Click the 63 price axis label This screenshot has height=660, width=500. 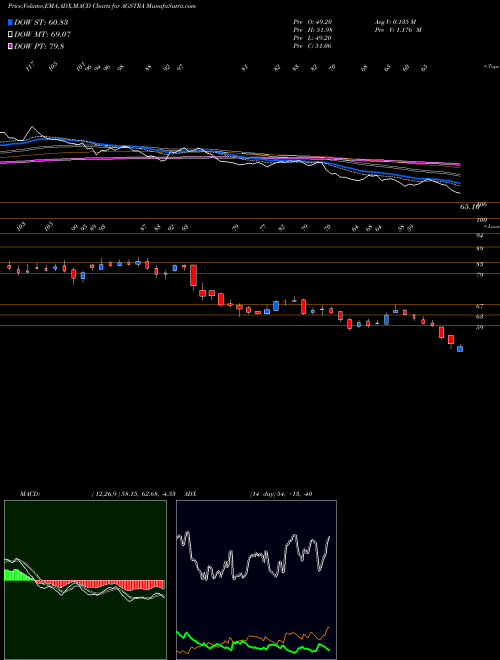click(479, 317)
